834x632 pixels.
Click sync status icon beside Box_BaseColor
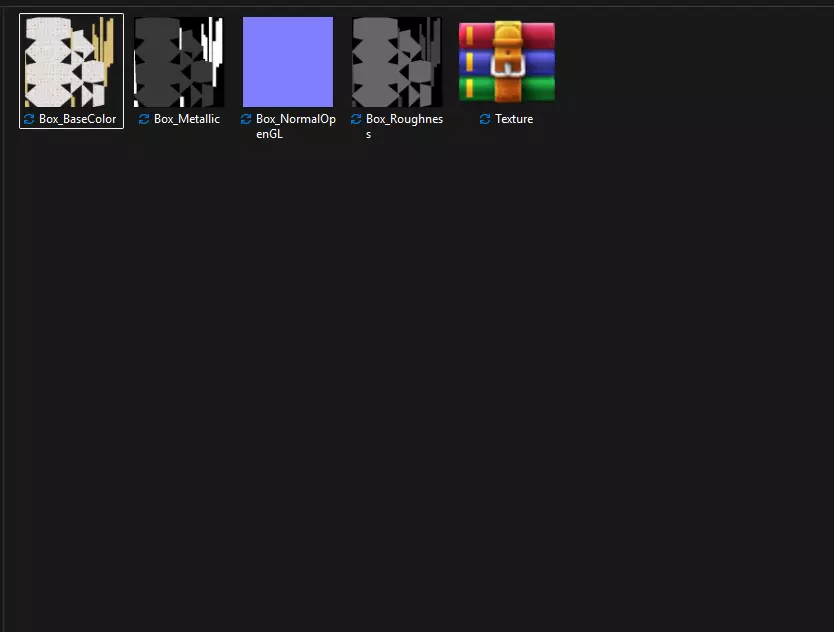(29, 119)
